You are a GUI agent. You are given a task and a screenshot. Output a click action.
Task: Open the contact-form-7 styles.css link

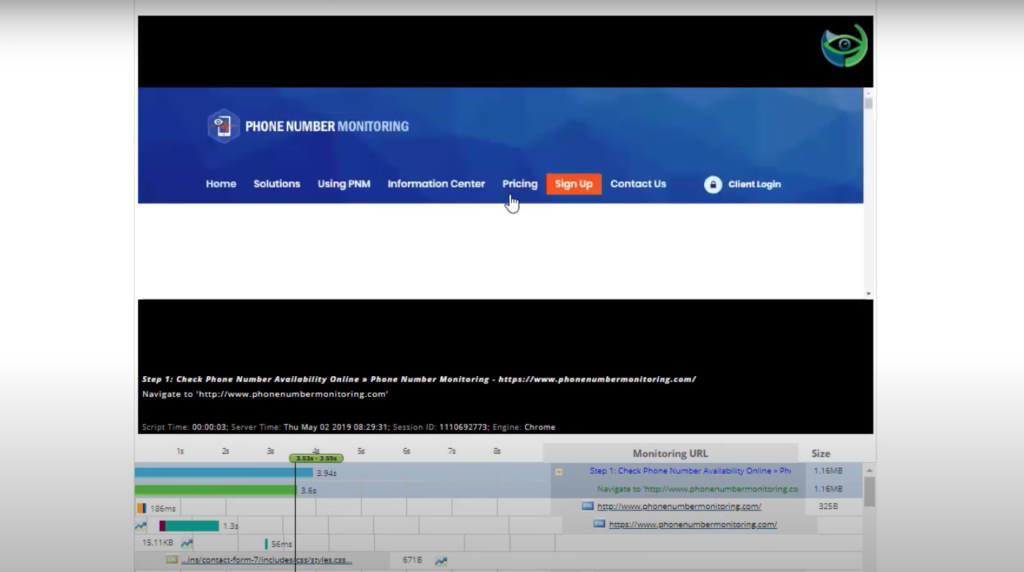[266, 560]
